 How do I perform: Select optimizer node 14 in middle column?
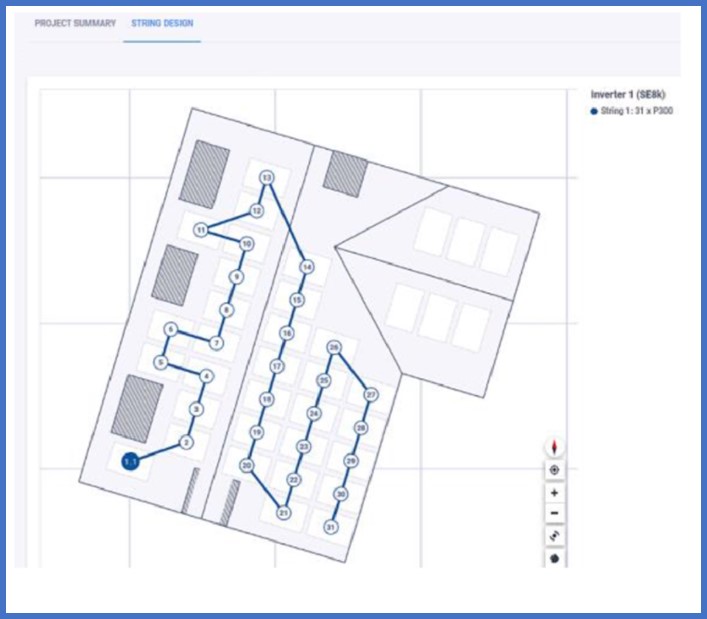(x=307, y=267)
